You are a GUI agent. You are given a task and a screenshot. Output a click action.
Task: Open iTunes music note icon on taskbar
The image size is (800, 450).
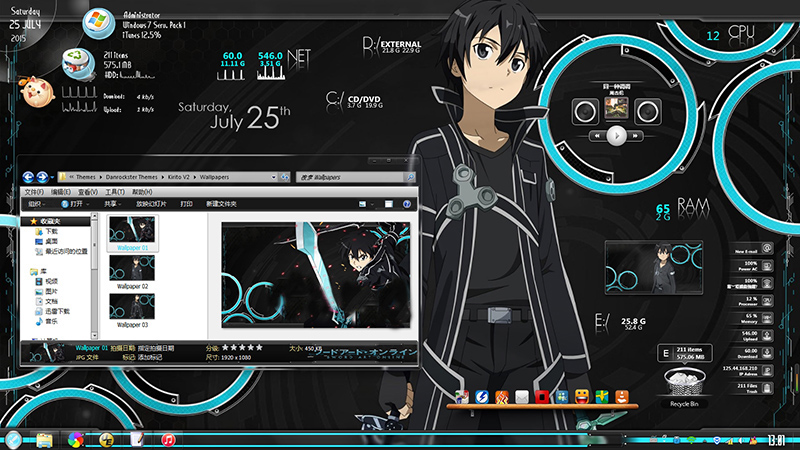[x=168, y=440]
